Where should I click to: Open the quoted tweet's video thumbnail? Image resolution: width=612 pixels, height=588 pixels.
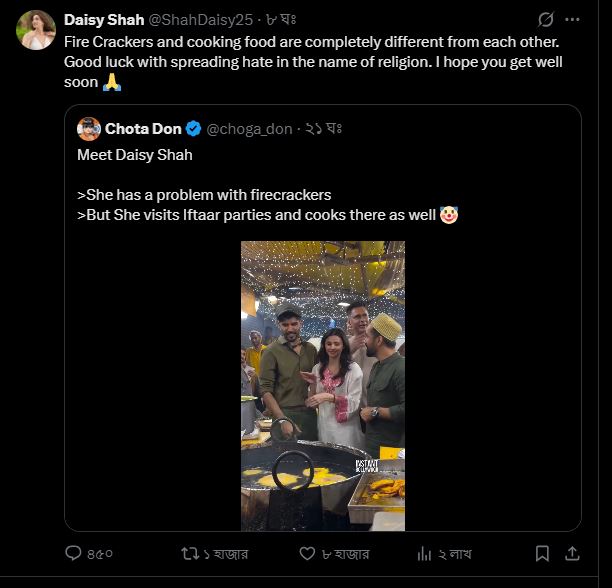coord(323,385)
